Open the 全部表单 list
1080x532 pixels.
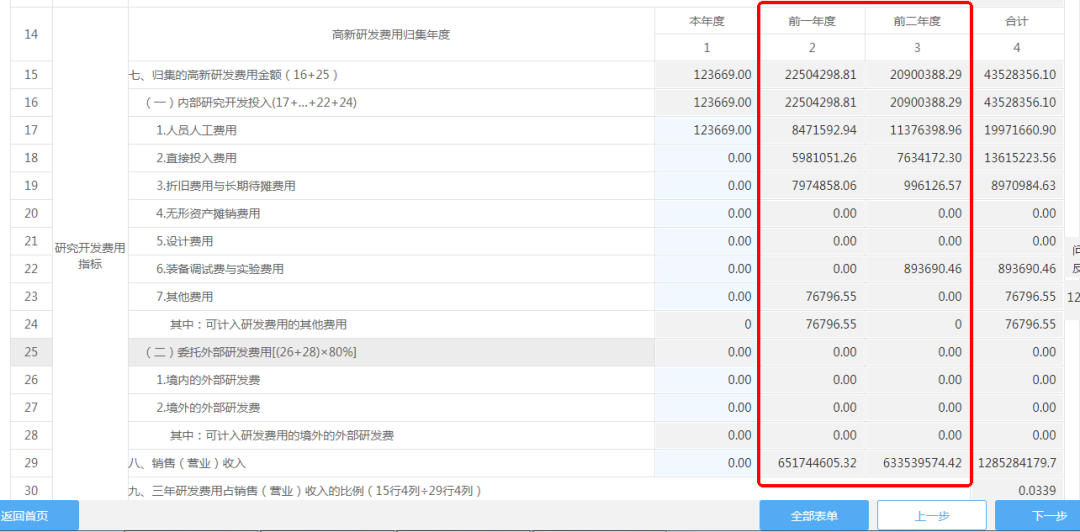814,516
